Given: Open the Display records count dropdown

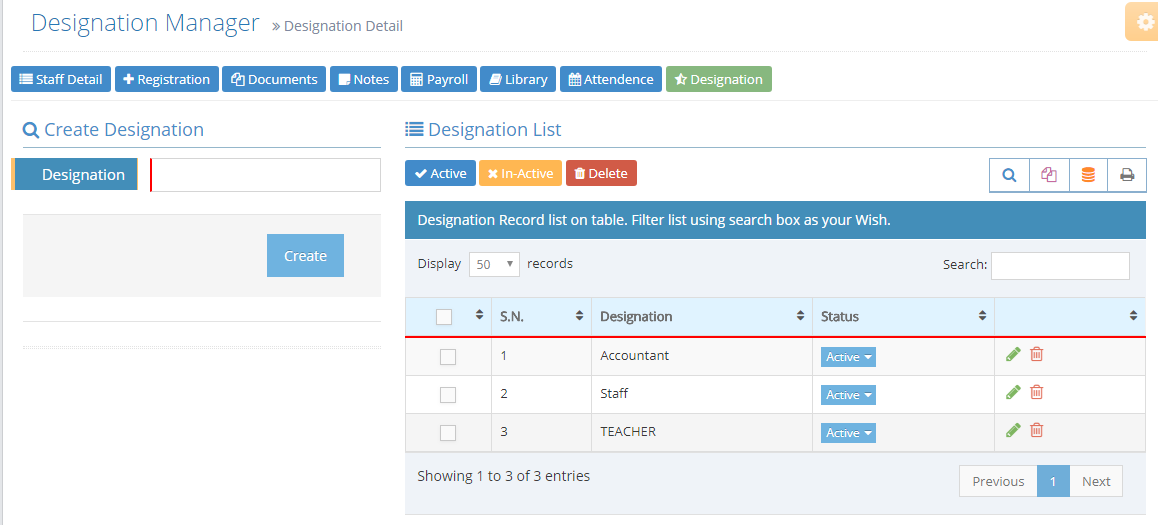Looking at the screenshot, I should click(x=494, y=265).
